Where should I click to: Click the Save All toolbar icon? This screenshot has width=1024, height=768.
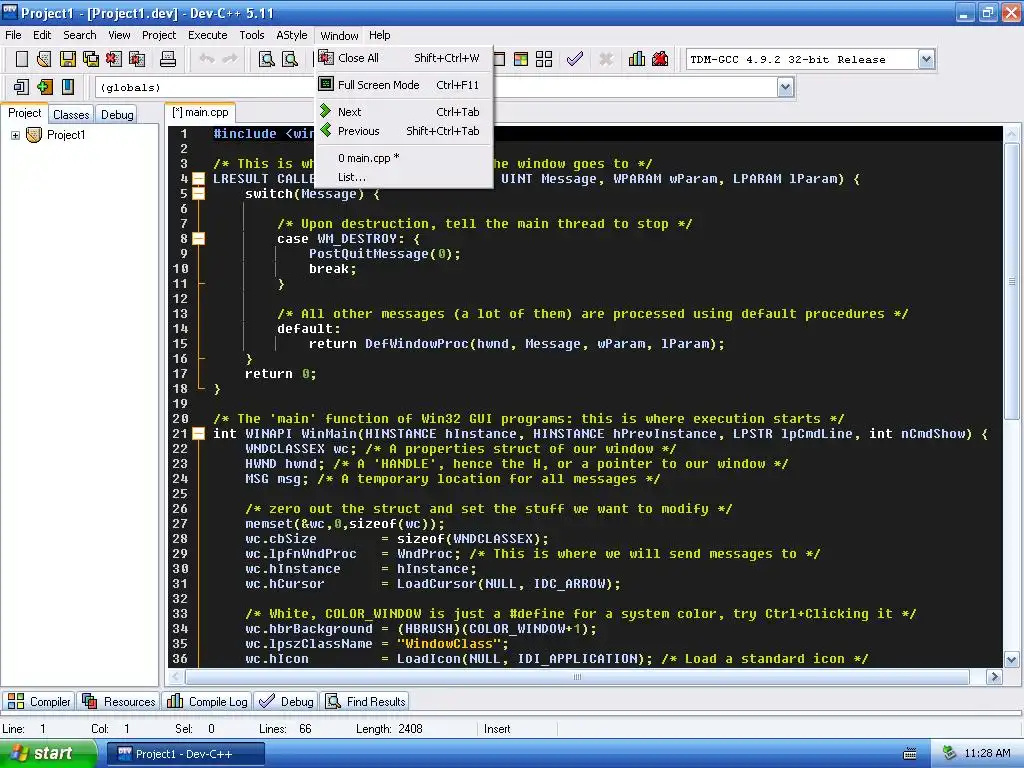(91, 59)
